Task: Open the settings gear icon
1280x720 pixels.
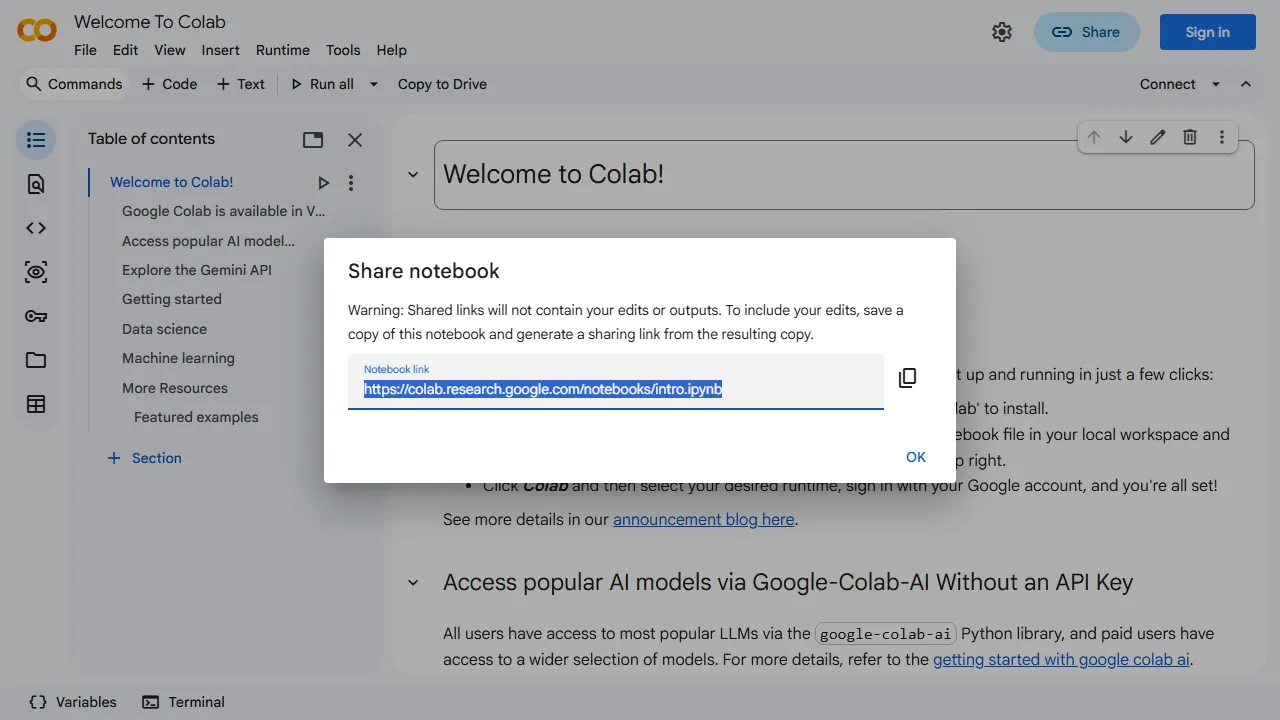Action: point(1002,32)
